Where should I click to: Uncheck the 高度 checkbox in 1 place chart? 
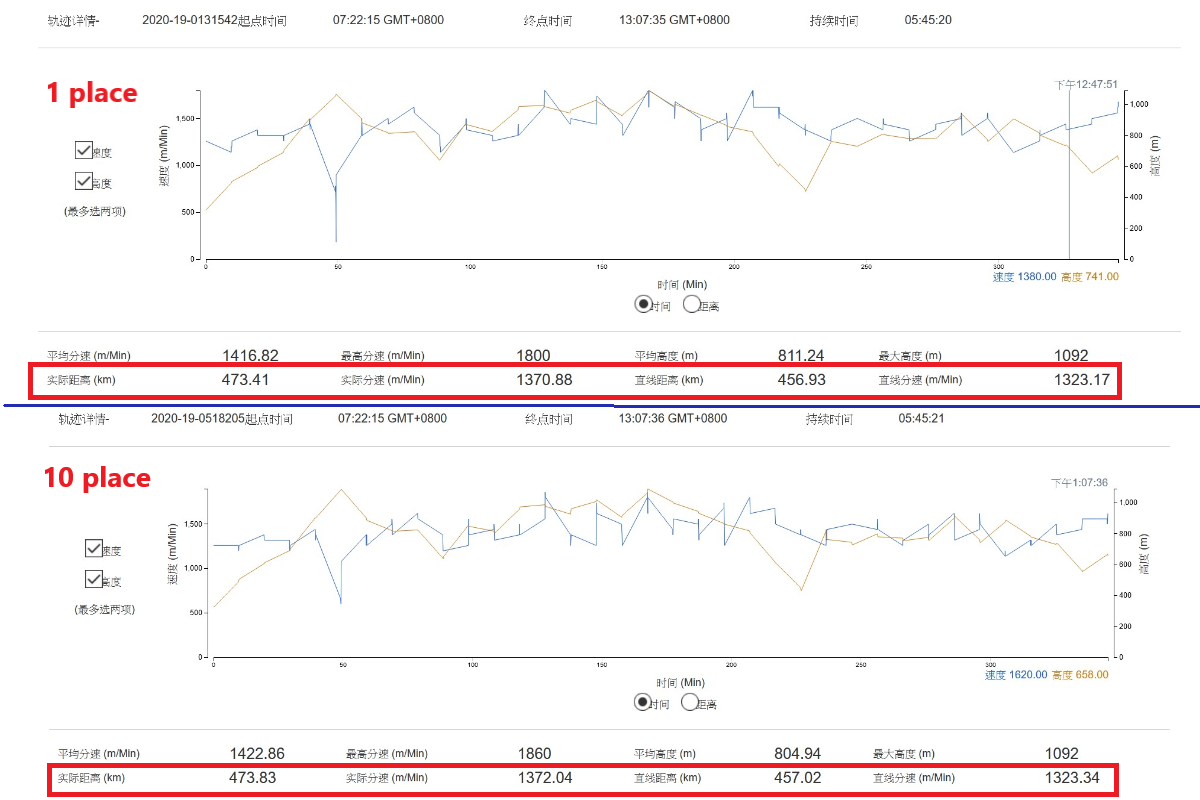click(x=83, y=181)
